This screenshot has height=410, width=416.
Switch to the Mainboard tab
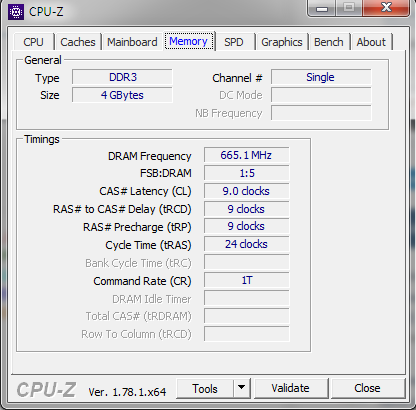[x=132, y=42]
